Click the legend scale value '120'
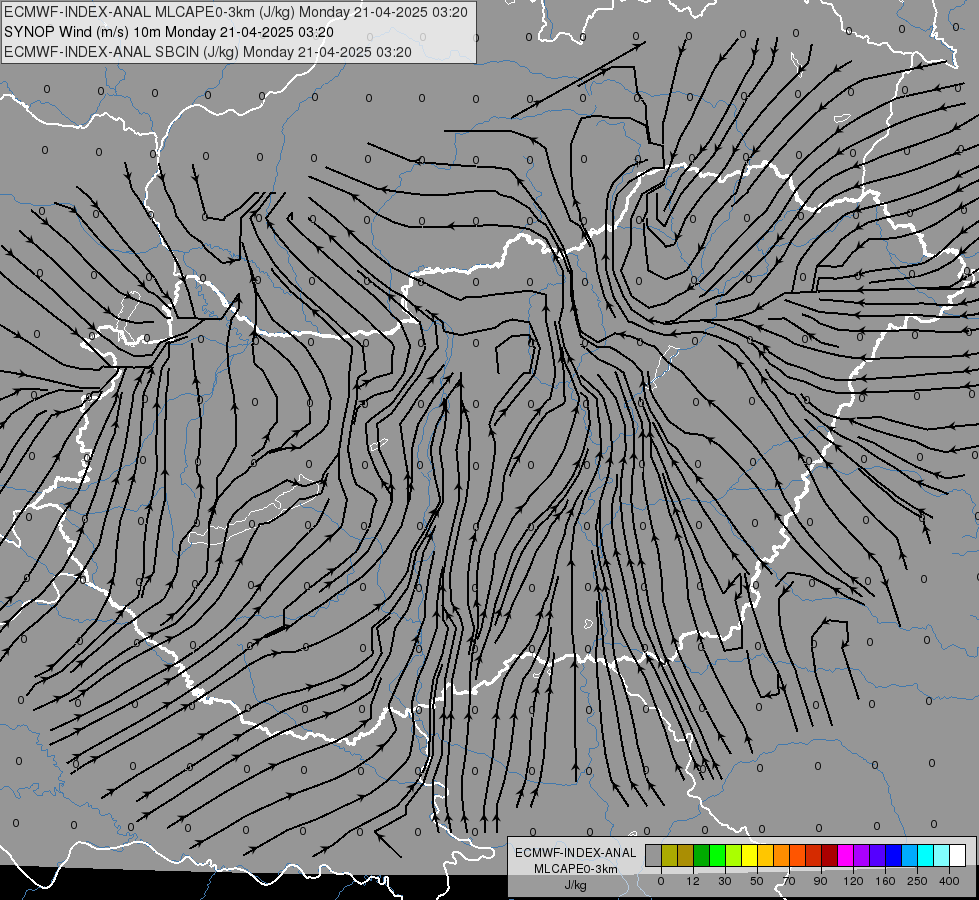Screen dimensions: 979x900 click(x=853, y=881)
